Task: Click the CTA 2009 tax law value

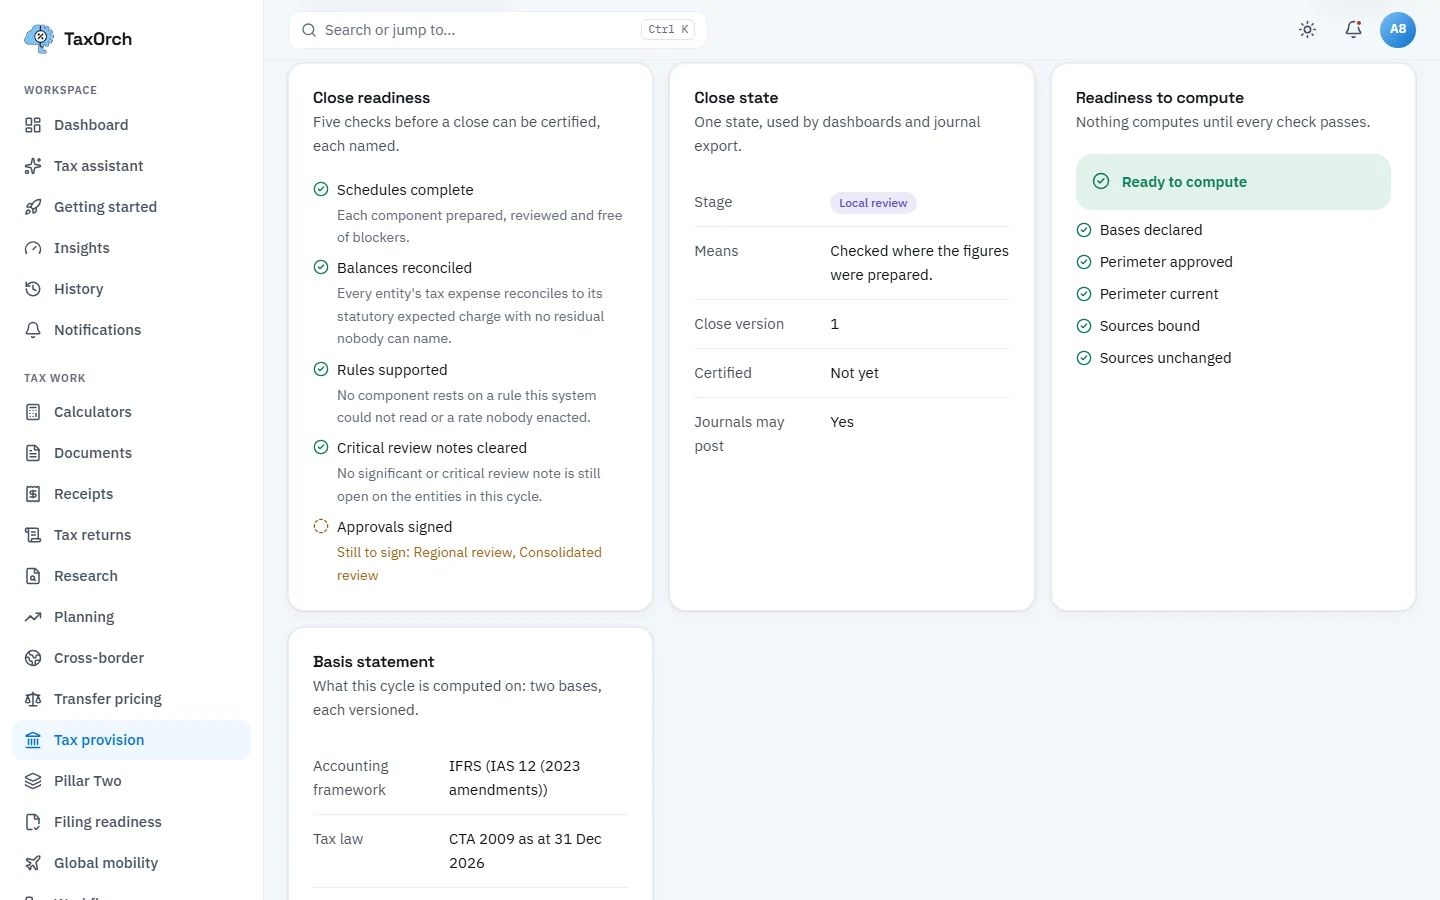Action: tap(525, 851)
